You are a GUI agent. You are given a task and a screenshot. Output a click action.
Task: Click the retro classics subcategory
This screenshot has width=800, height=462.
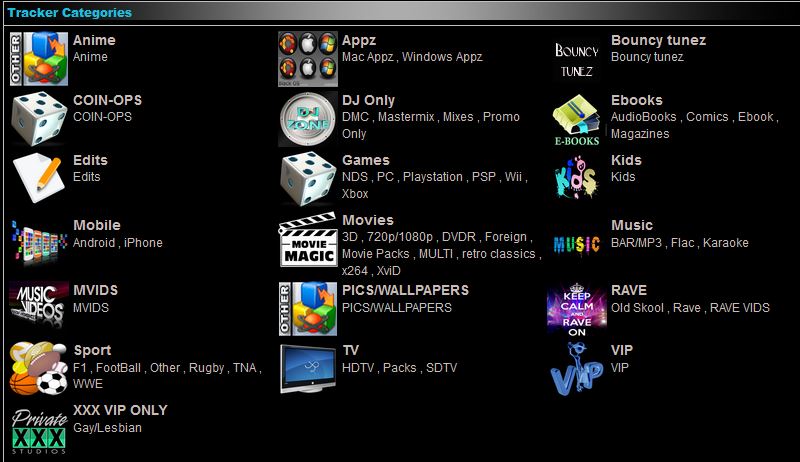(x=498, y=254)
